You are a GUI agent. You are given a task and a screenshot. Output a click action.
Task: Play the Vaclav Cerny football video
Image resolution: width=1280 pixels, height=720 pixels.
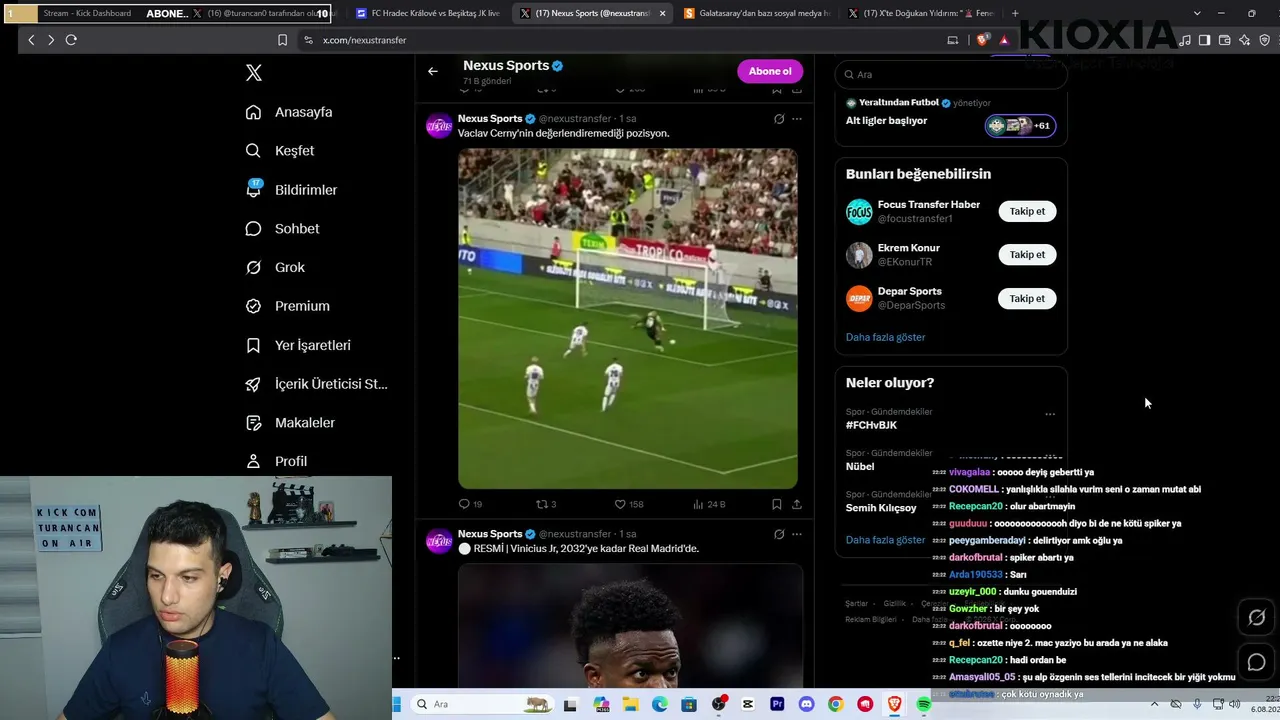(x=628, y=319)
